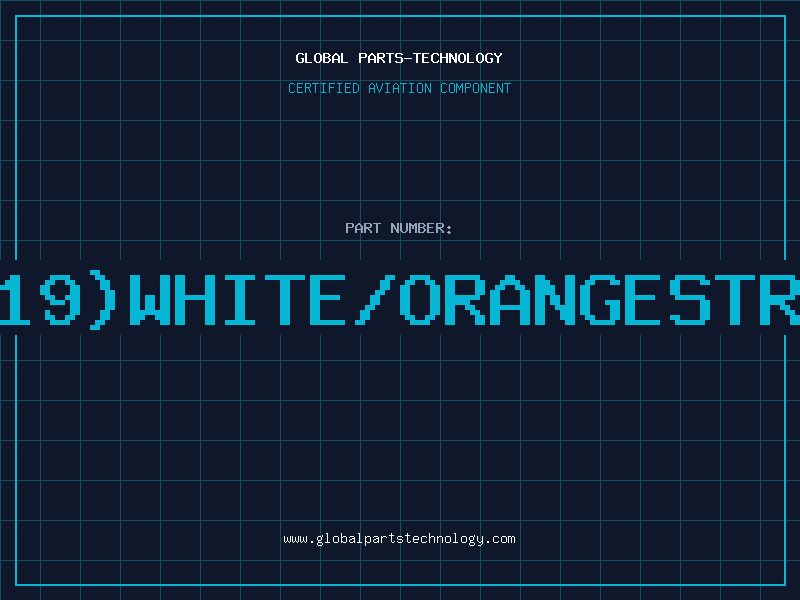Open the www.globalpartstechnology.com link

click(x=399, y=539)
